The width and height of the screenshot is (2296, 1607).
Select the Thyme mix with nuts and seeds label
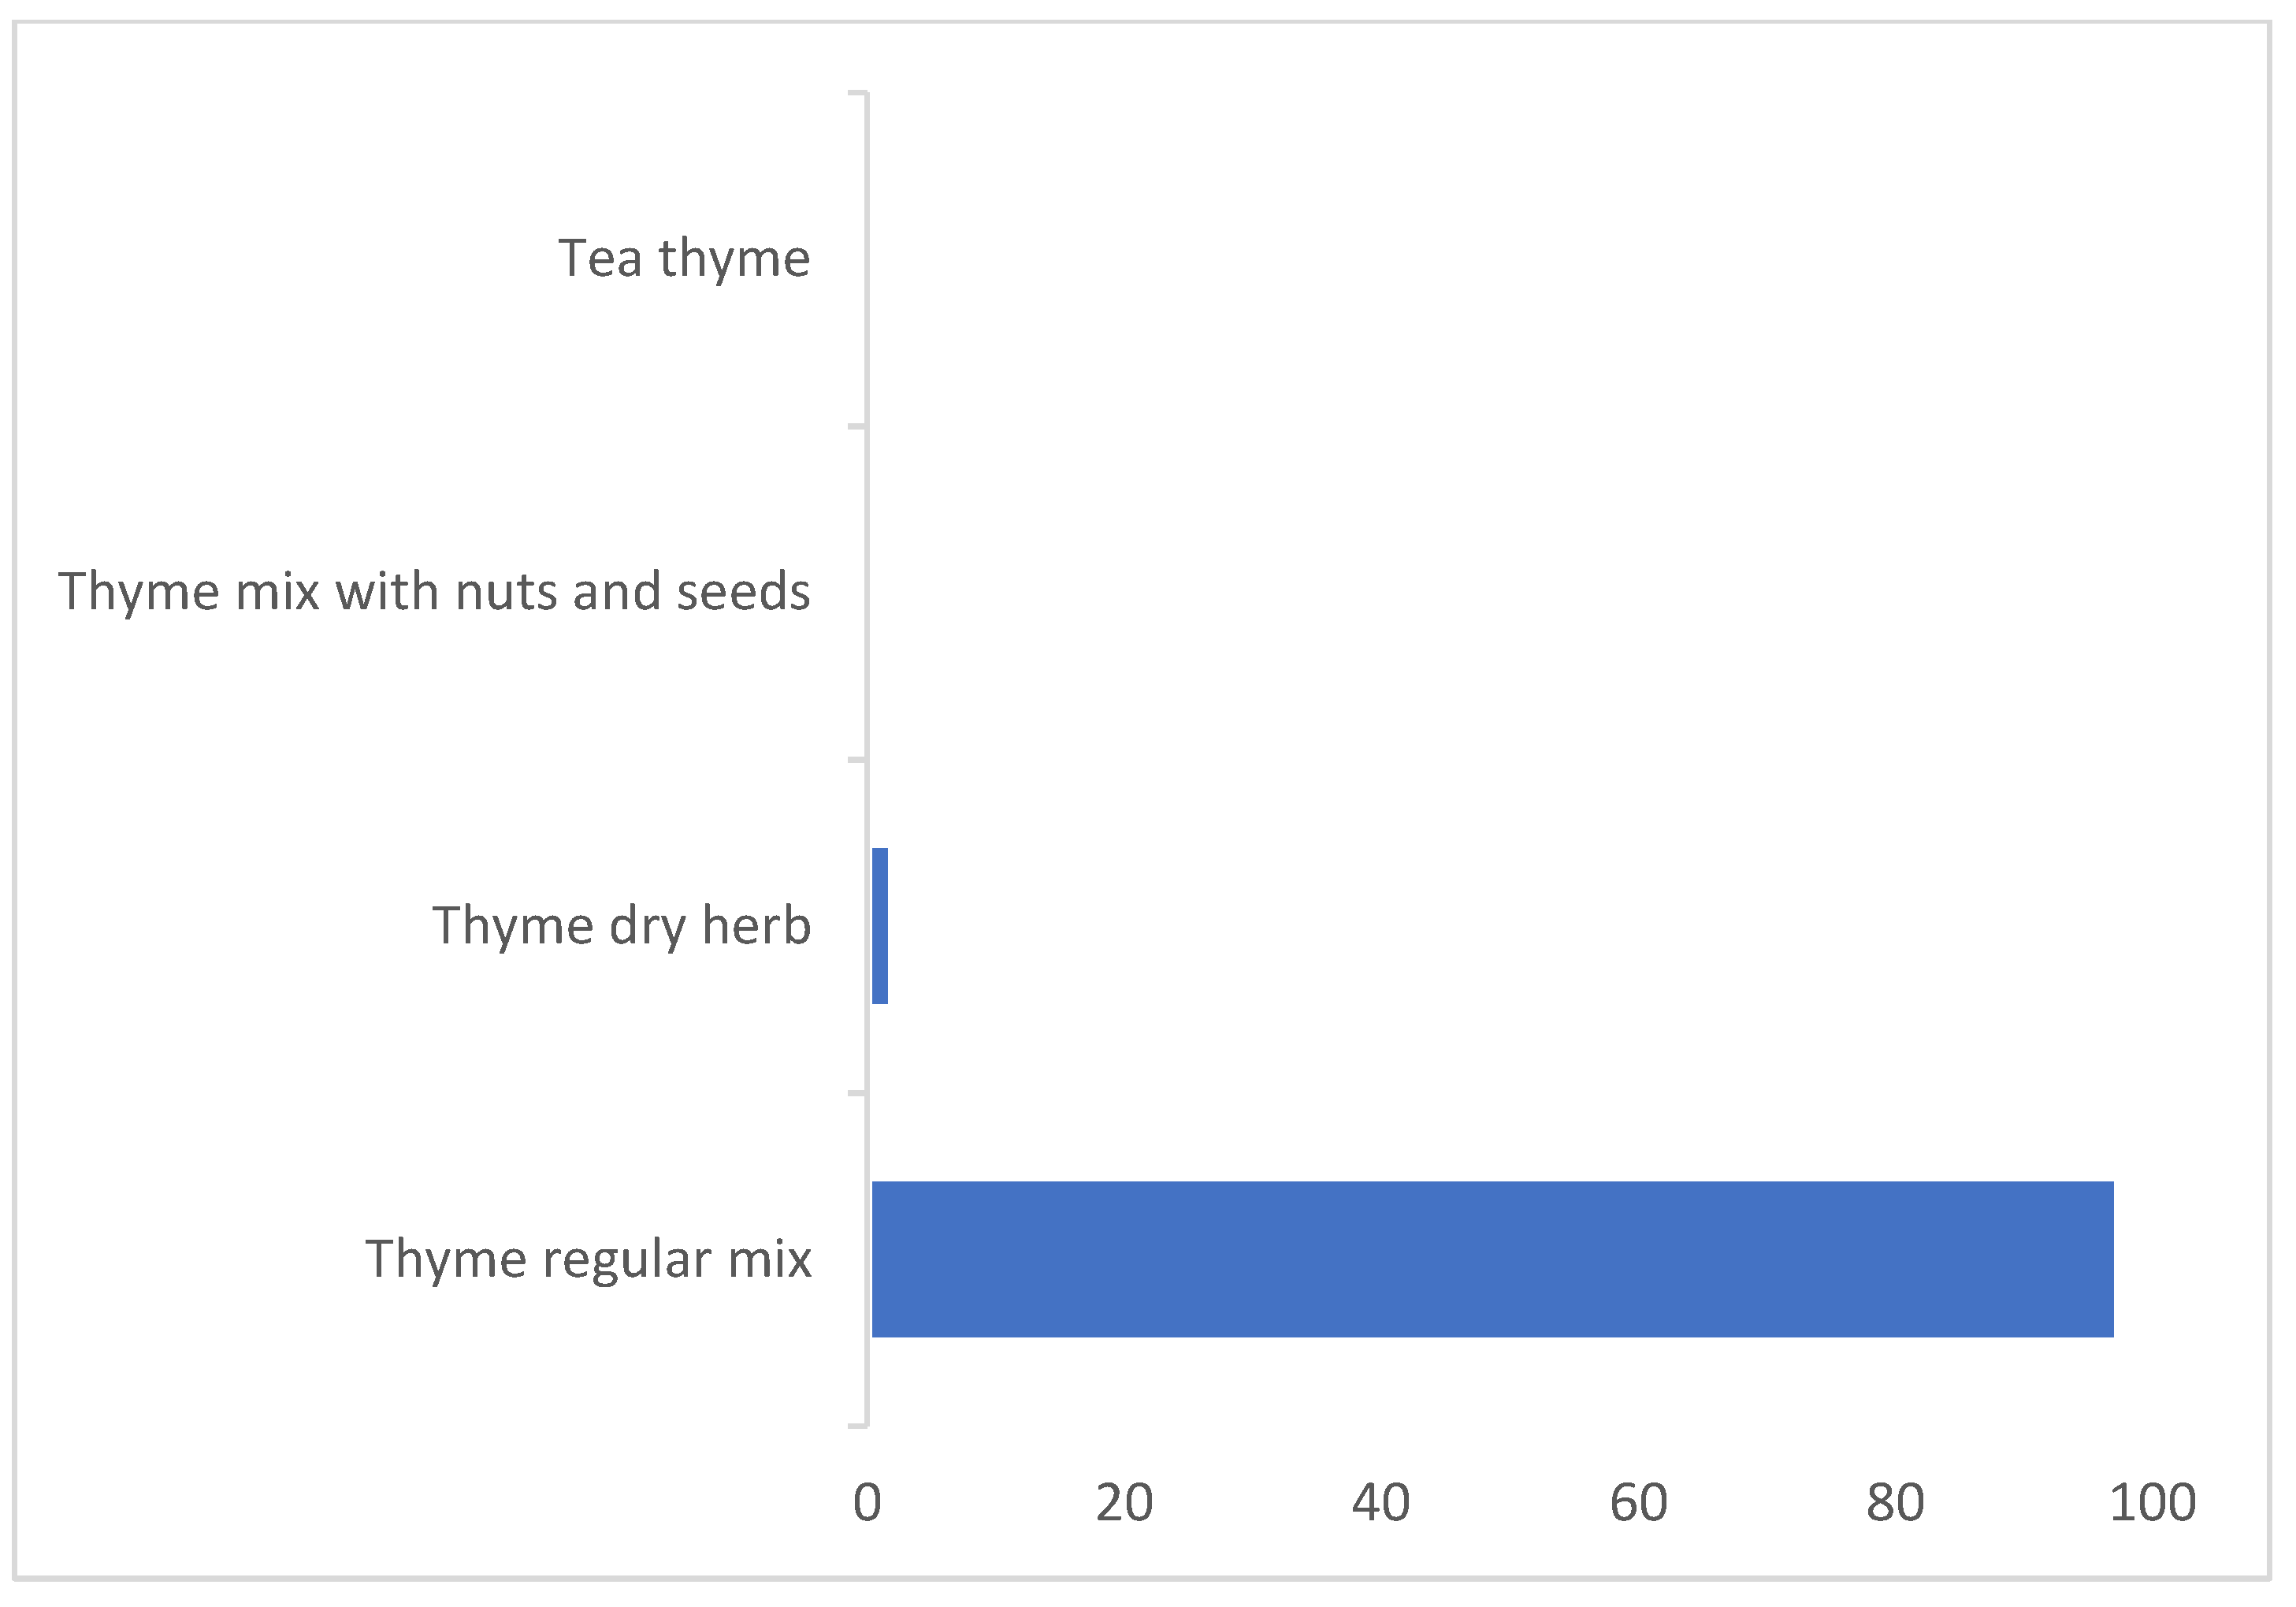coord(434,591)
